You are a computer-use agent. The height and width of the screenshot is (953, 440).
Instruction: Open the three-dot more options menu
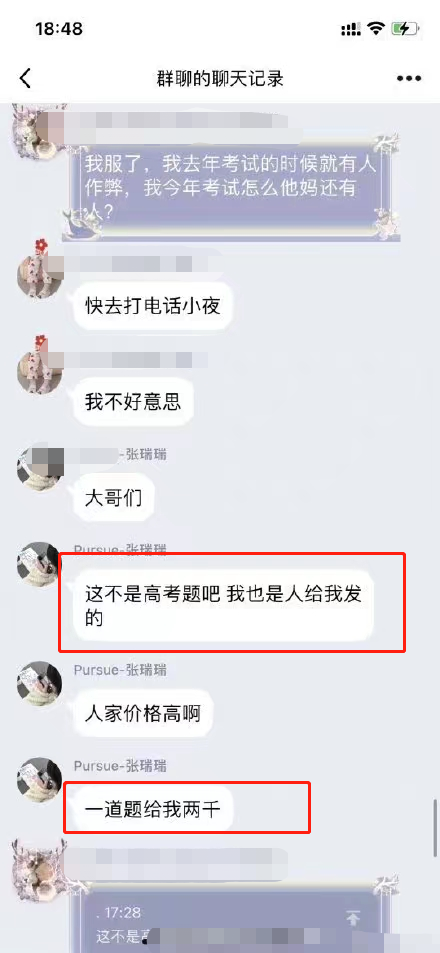pos(408,78)
